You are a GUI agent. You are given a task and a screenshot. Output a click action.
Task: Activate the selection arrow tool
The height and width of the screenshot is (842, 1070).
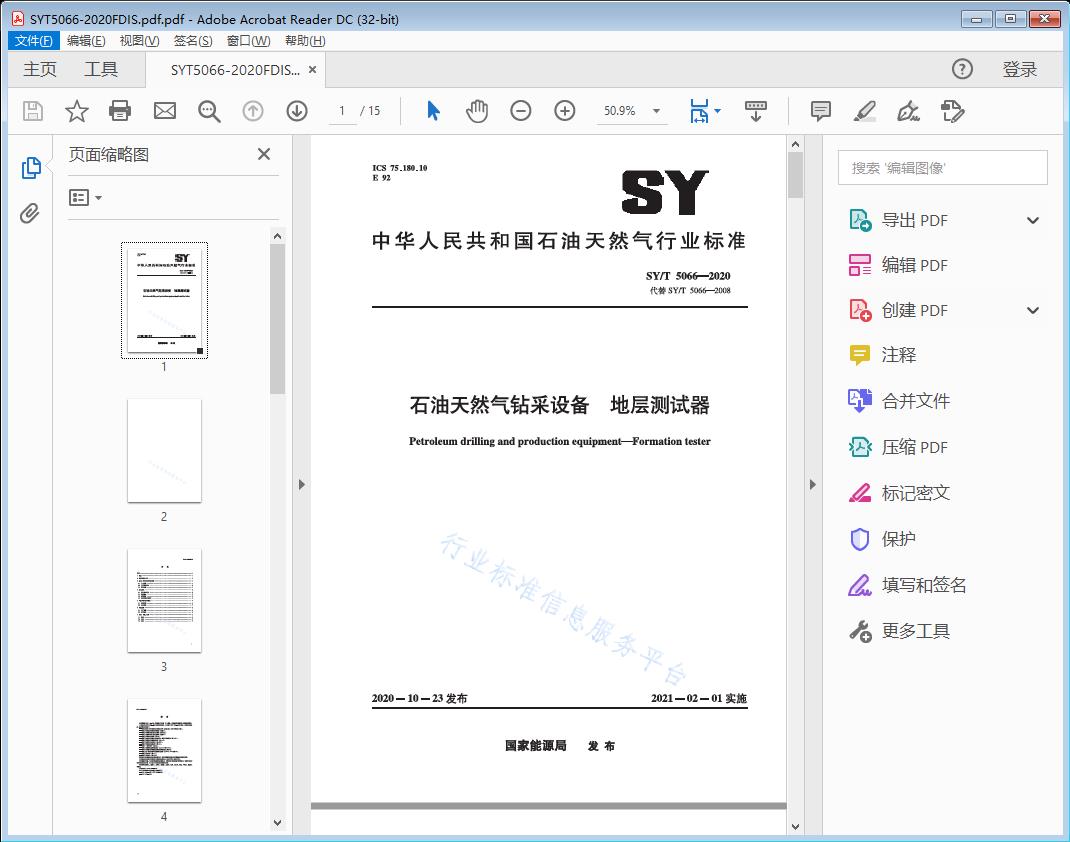point(433,111)
